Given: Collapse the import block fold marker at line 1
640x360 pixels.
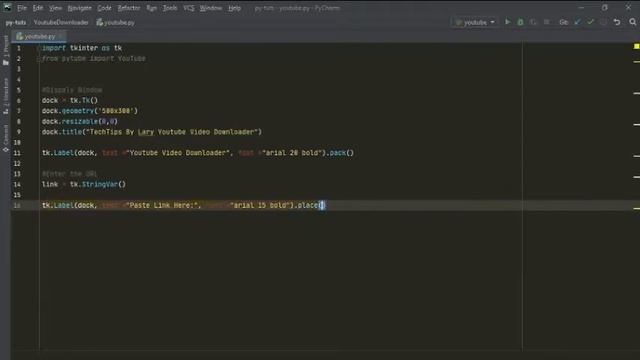Looking at the screenshot, I should point(39,48).
